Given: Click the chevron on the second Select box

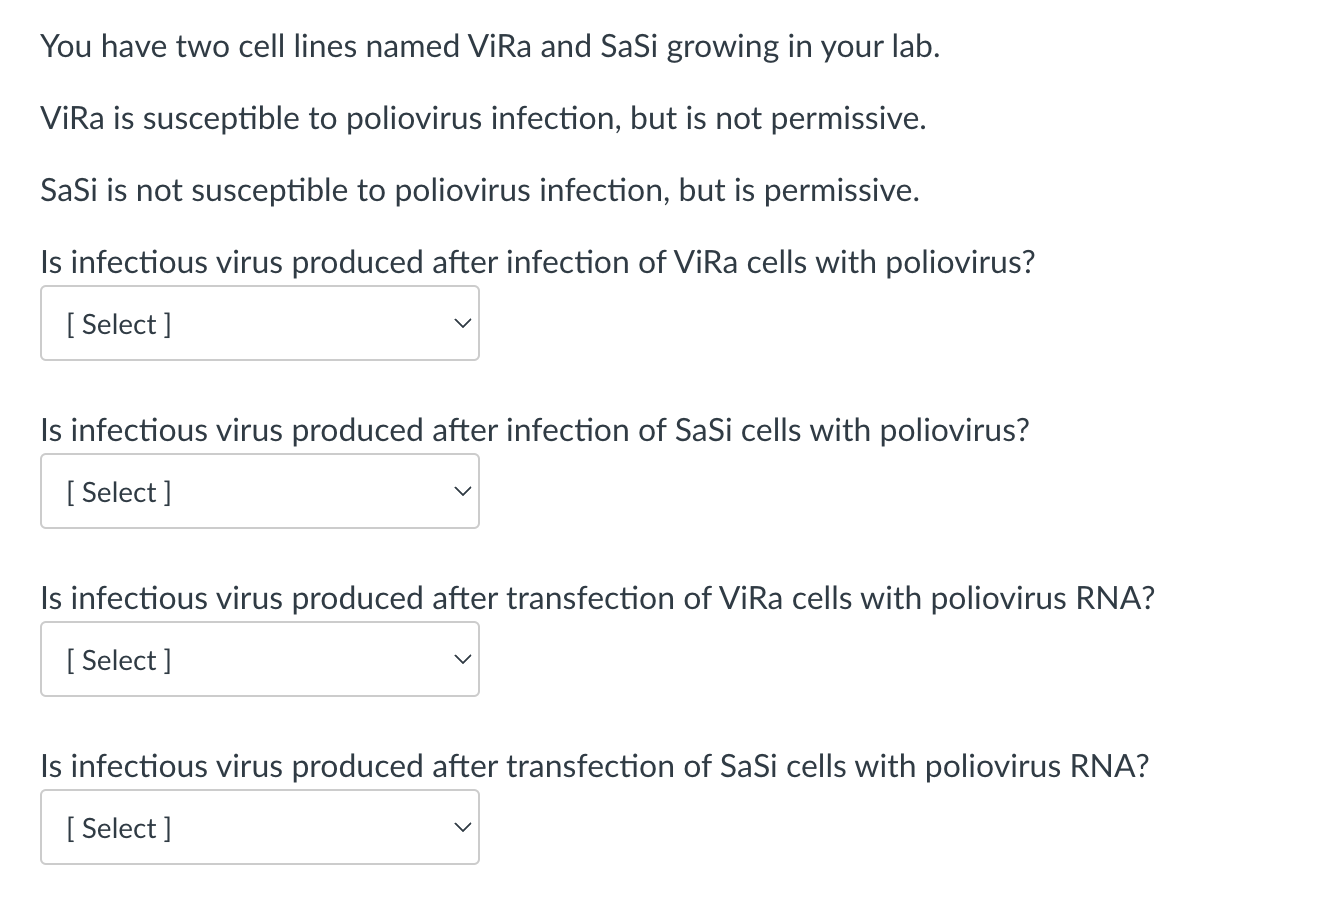Looking at the screenshot, I should 462,490.
